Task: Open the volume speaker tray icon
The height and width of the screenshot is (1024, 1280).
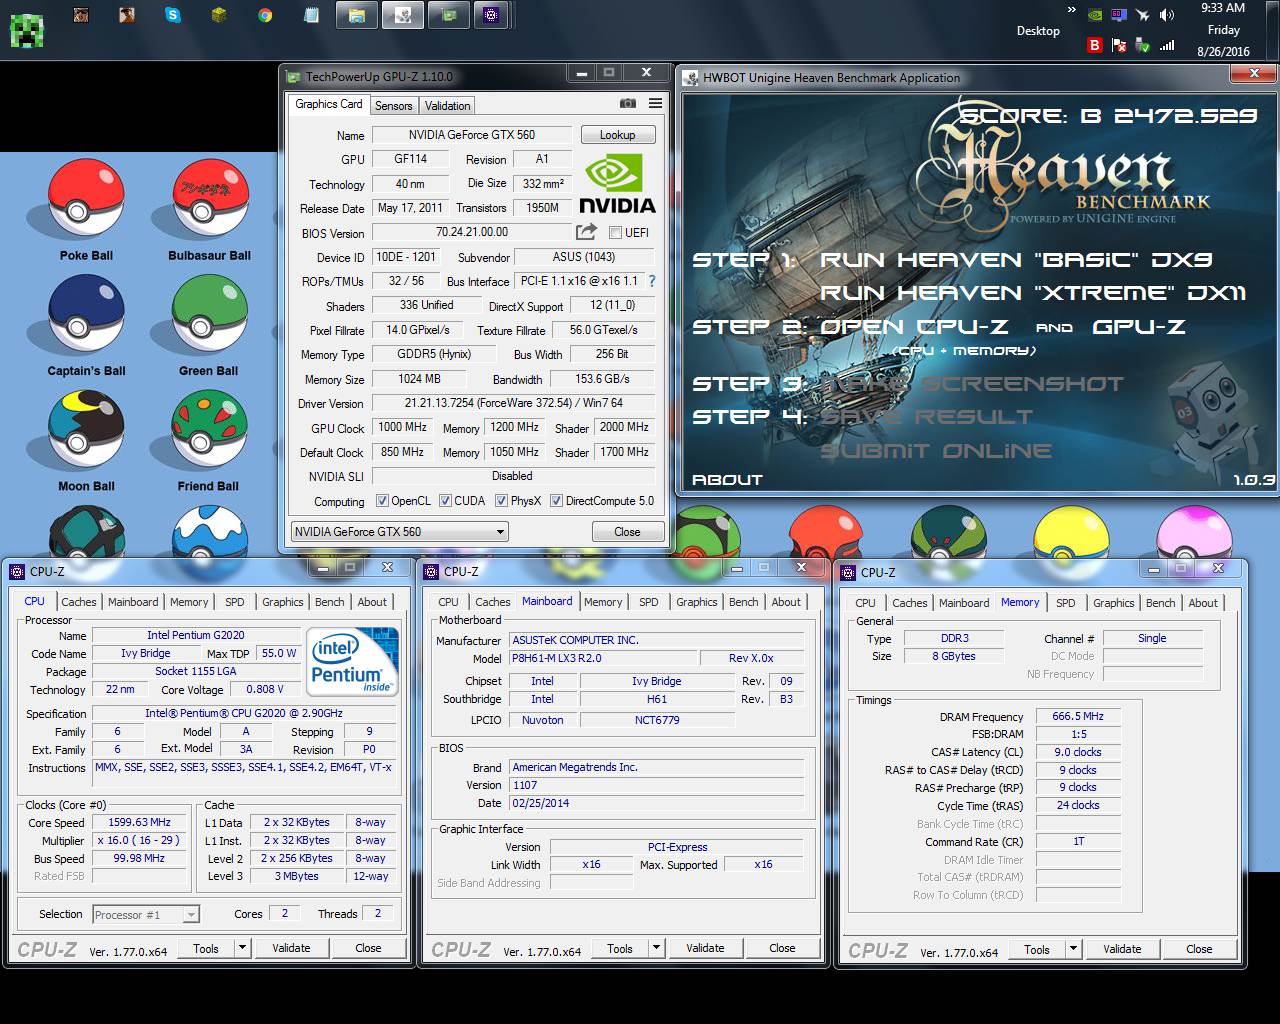Action: coord(1167,15)
